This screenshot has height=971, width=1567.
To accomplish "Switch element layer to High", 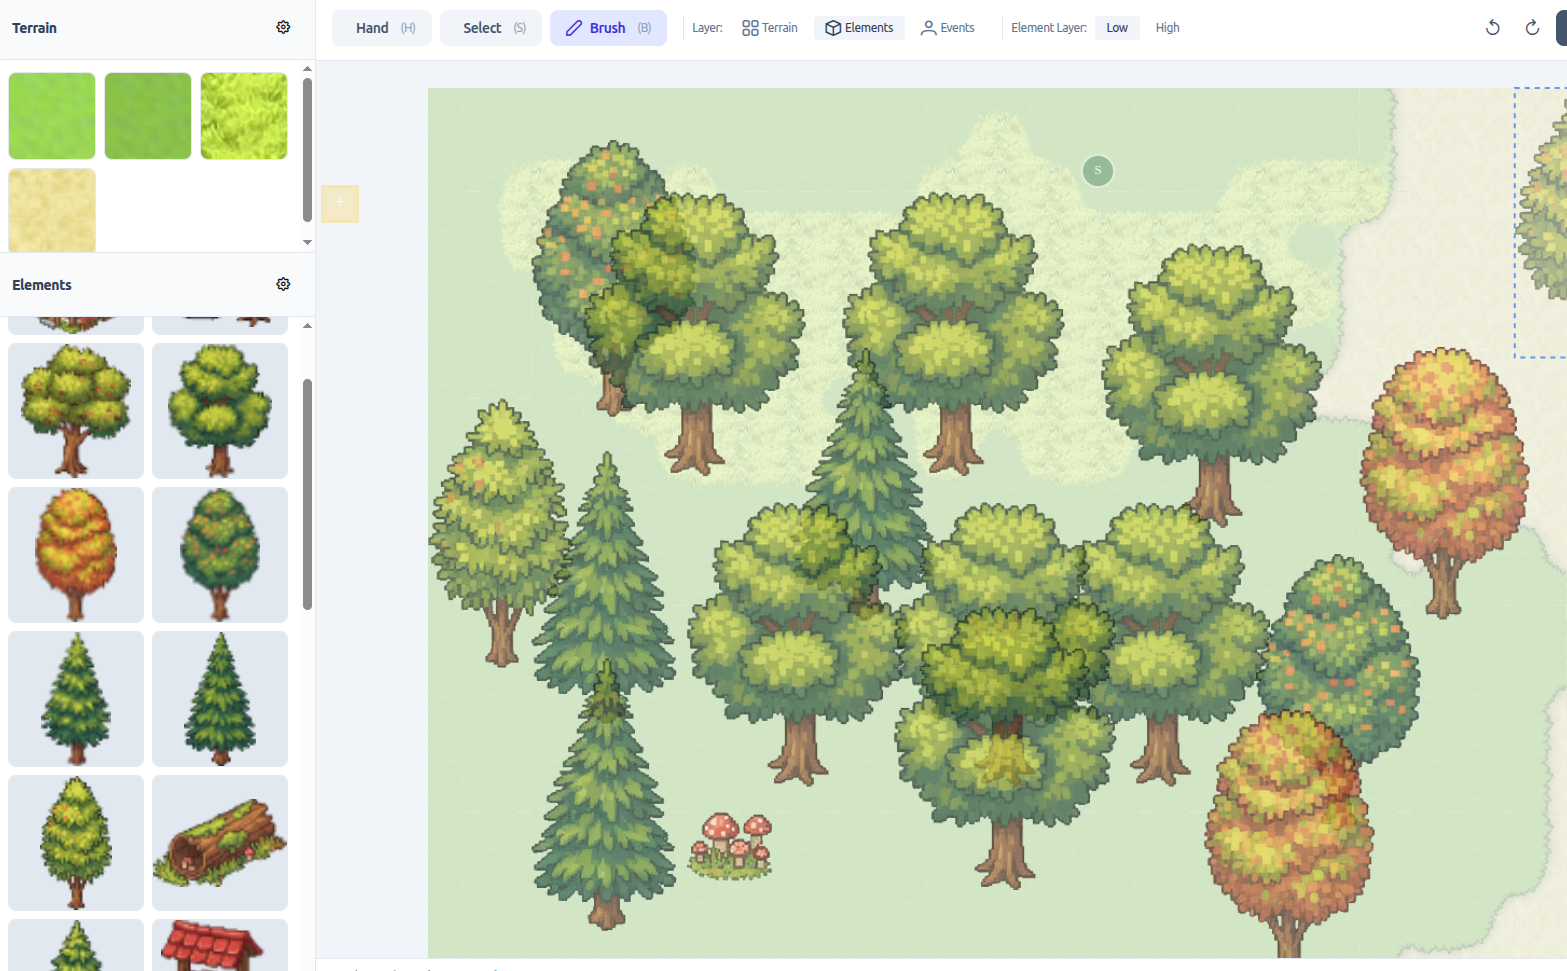I will click(1167, 28).
